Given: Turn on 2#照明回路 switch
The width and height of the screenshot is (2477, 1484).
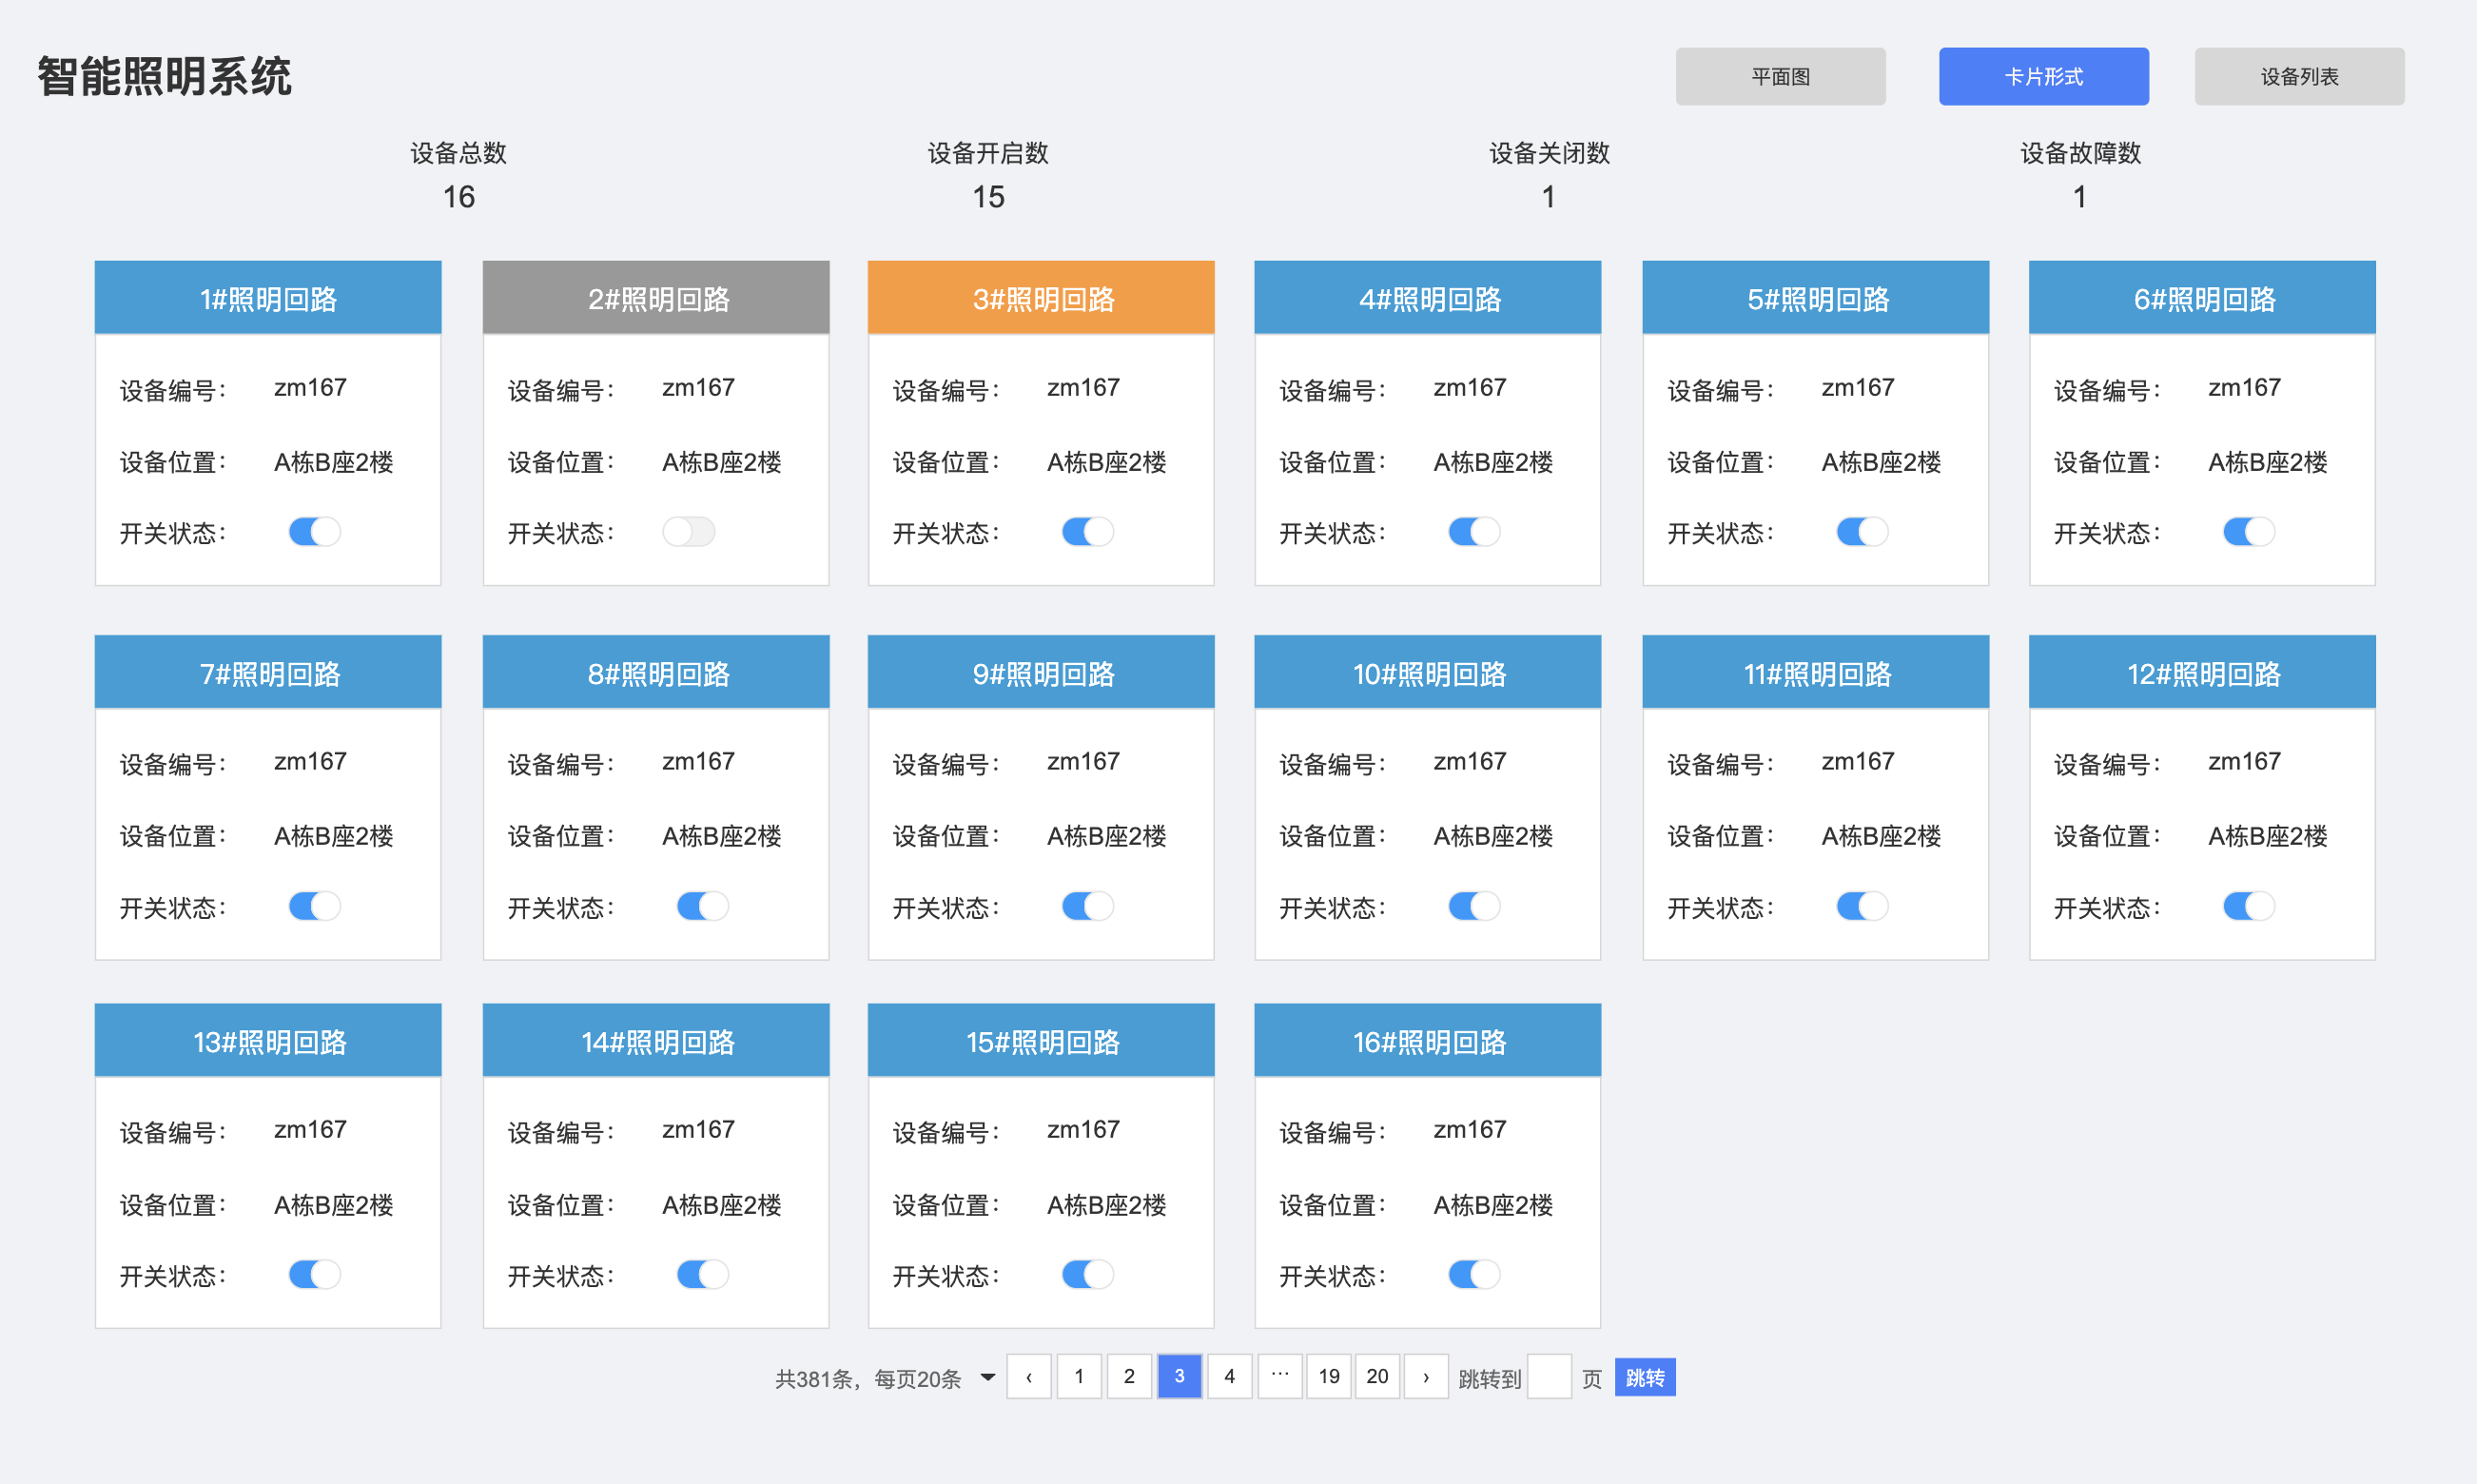Looking at the screenshot, I should [688, 532].
